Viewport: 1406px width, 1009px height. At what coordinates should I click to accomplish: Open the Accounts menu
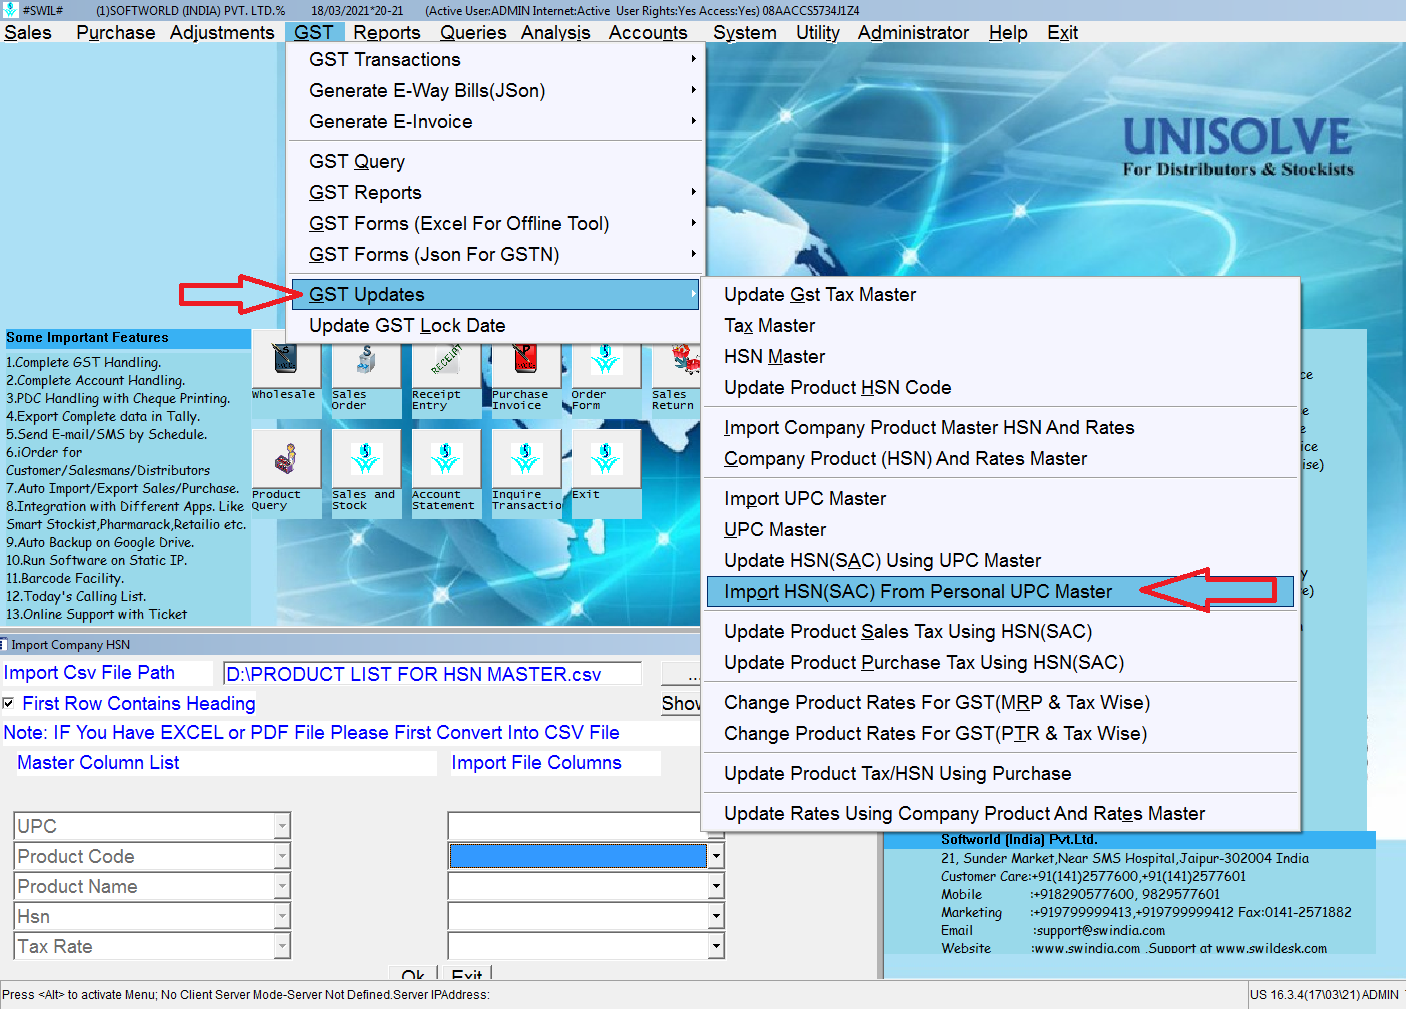(648, 32)
